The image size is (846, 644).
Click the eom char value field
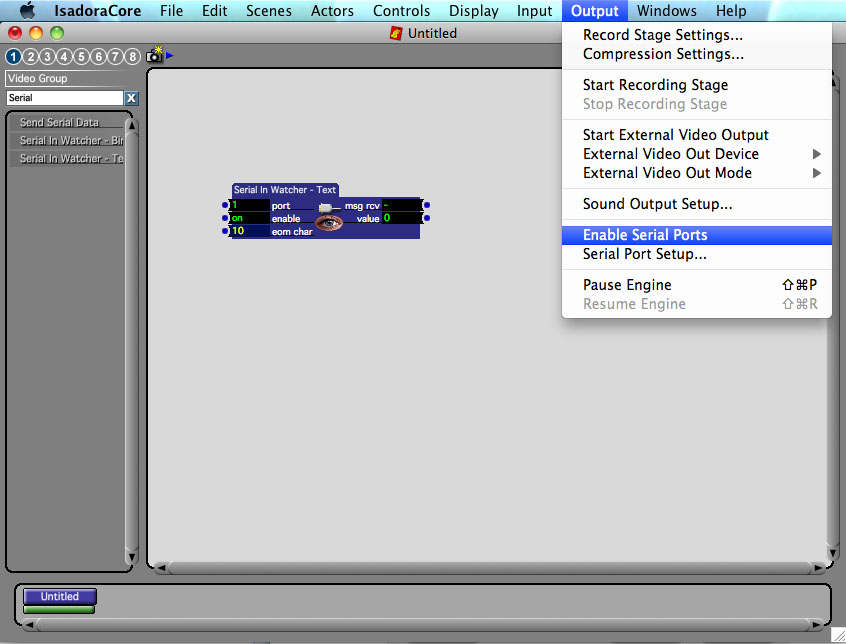(x=249, y=231)
